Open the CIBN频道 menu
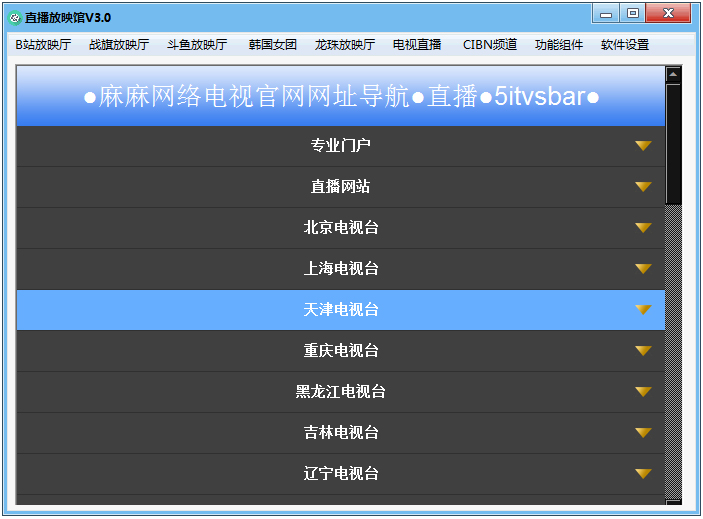The image size is (703, 519). (490, 45)
